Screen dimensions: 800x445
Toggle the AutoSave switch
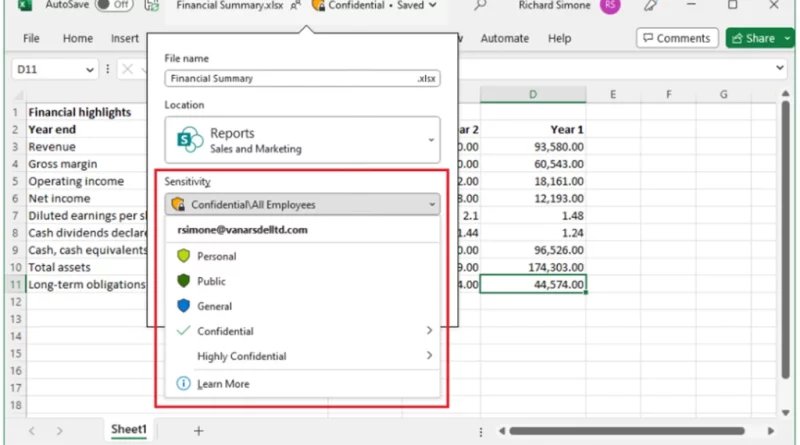click(x=114, y=5)
